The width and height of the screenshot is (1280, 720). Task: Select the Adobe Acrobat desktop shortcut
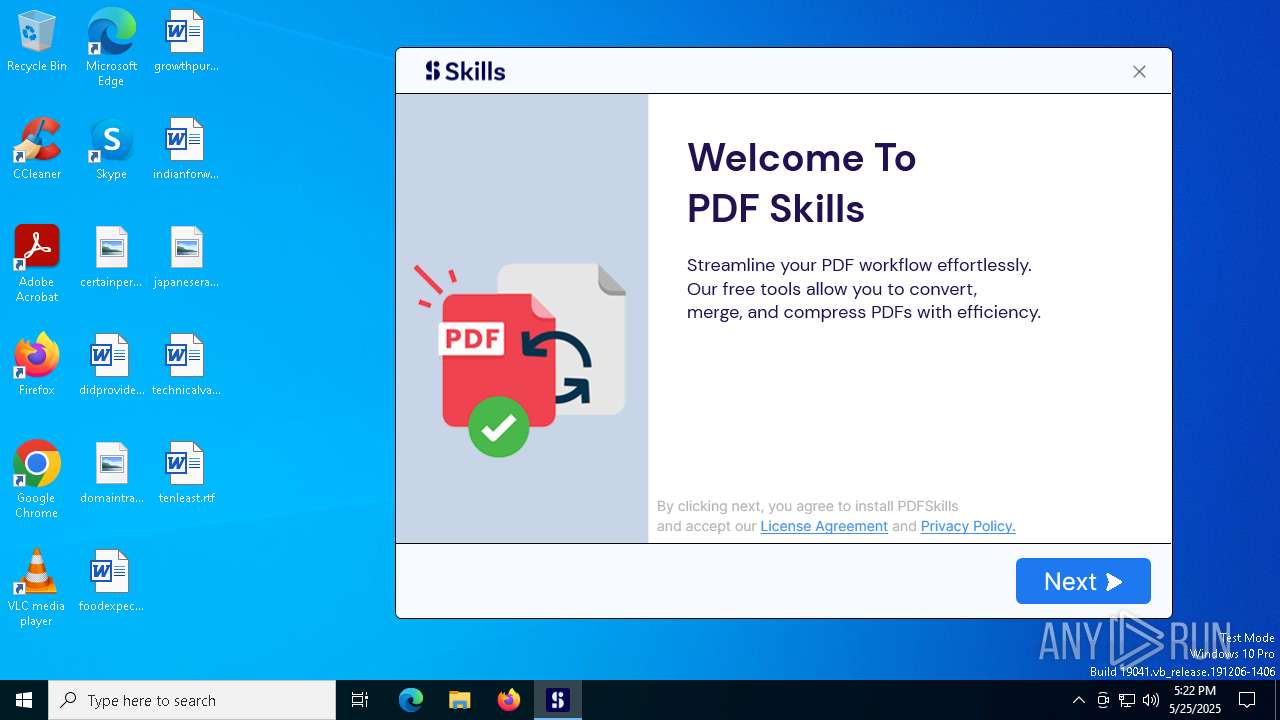click(x=37, y=264)
